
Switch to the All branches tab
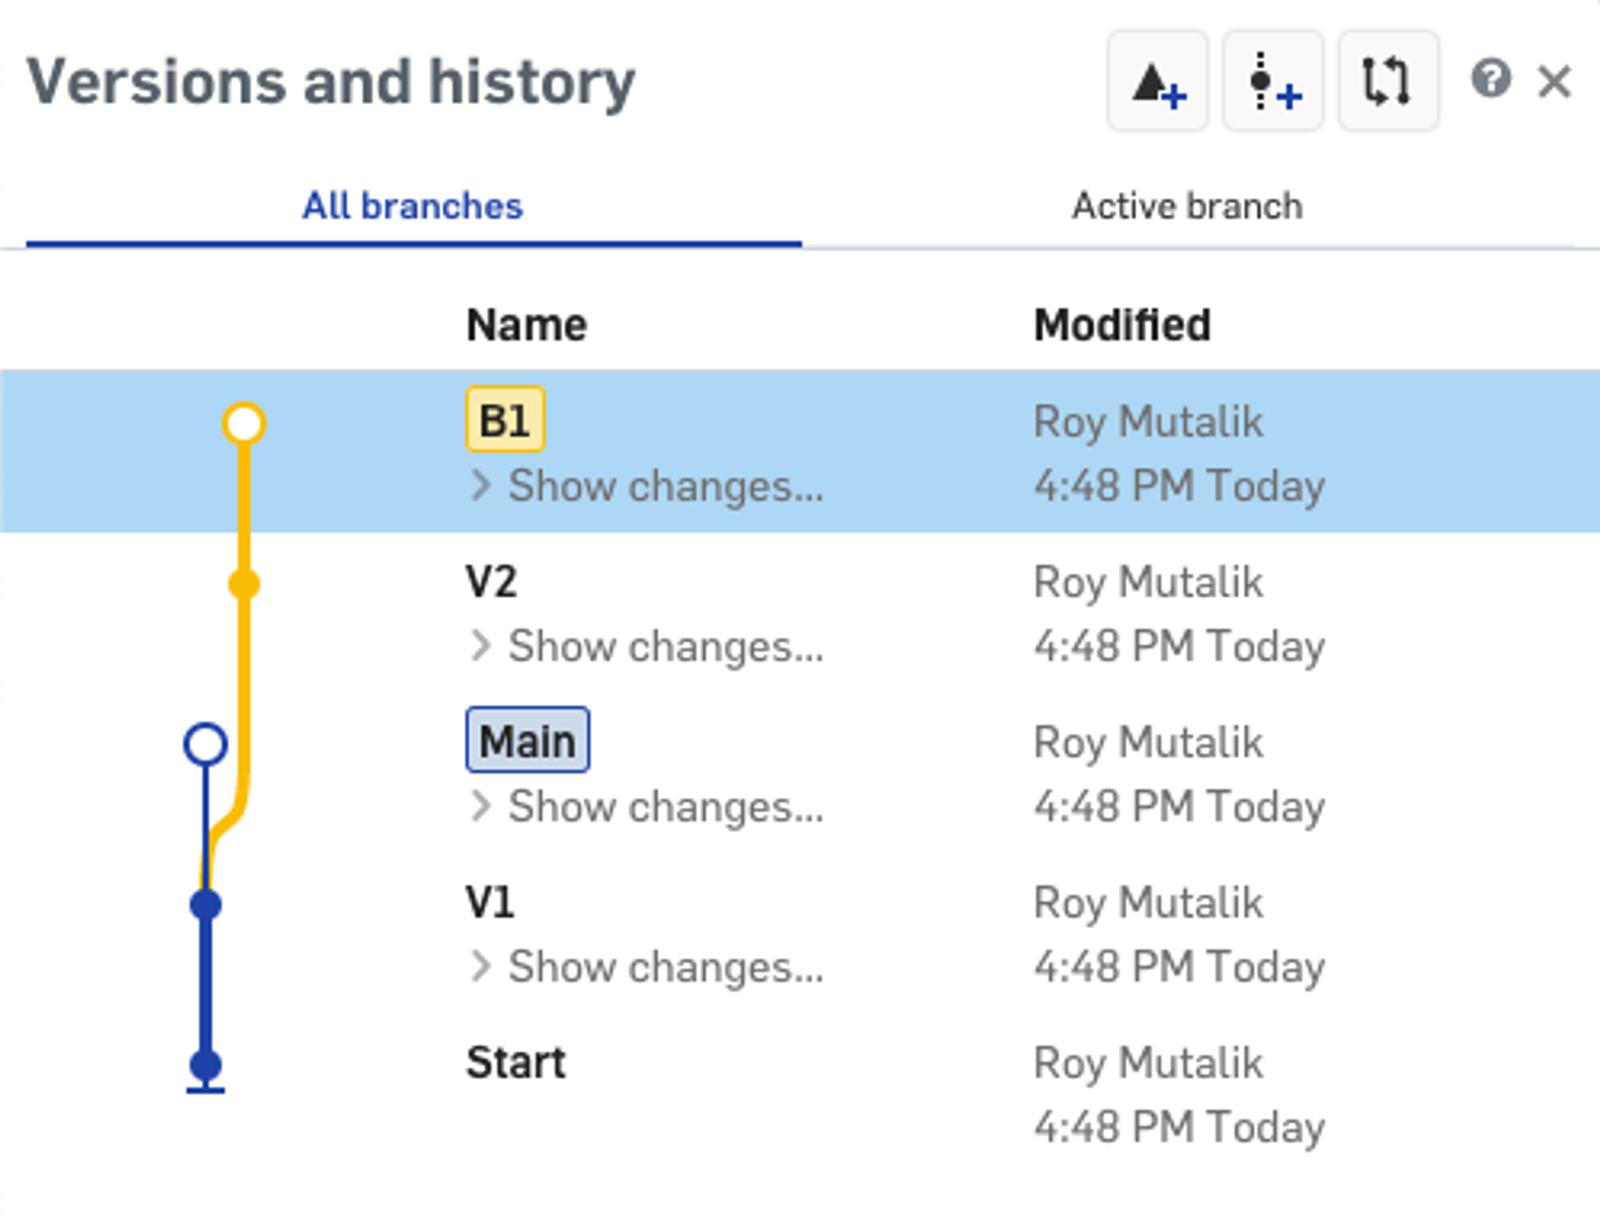pyautogui.click(x=412, y=206)
